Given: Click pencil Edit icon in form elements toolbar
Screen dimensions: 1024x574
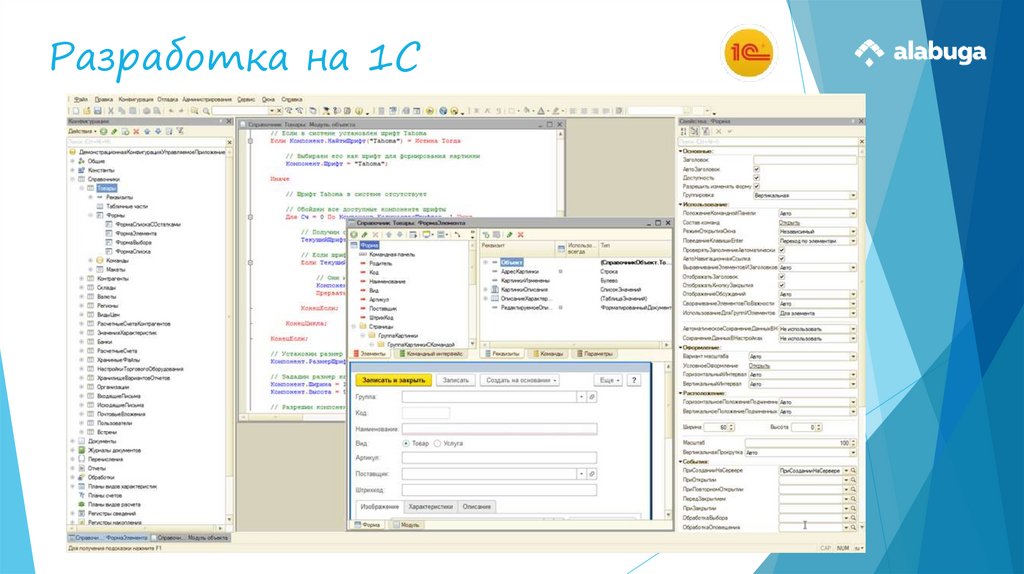Looking at the screenshot, I should (364, 234).
